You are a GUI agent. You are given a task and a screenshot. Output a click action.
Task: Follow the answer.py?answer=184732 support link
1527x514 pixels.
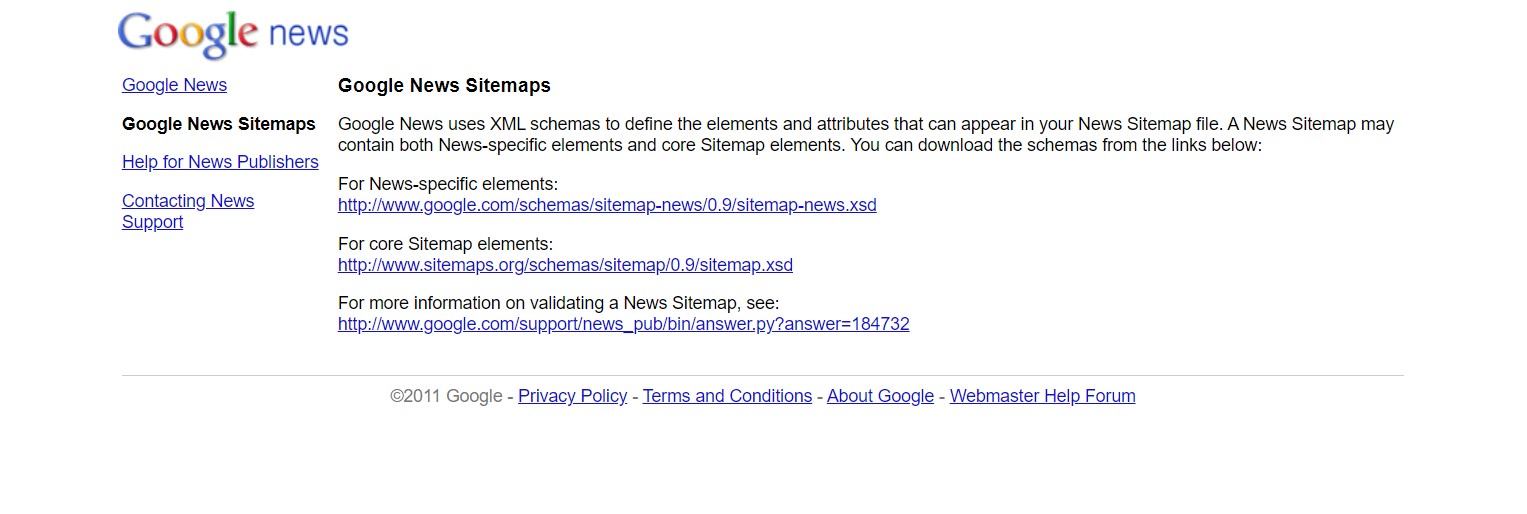click(623, 324)
